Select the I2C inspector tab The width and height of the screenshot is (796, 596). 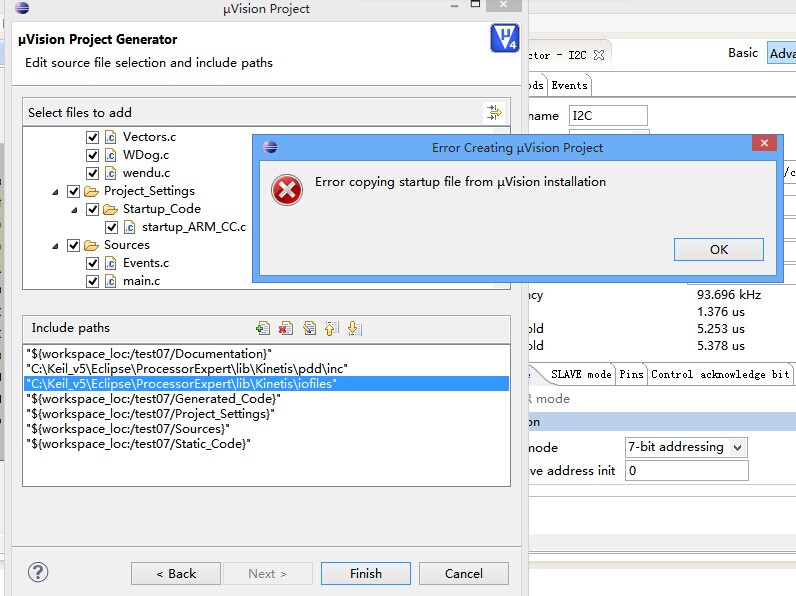(569, 55)
